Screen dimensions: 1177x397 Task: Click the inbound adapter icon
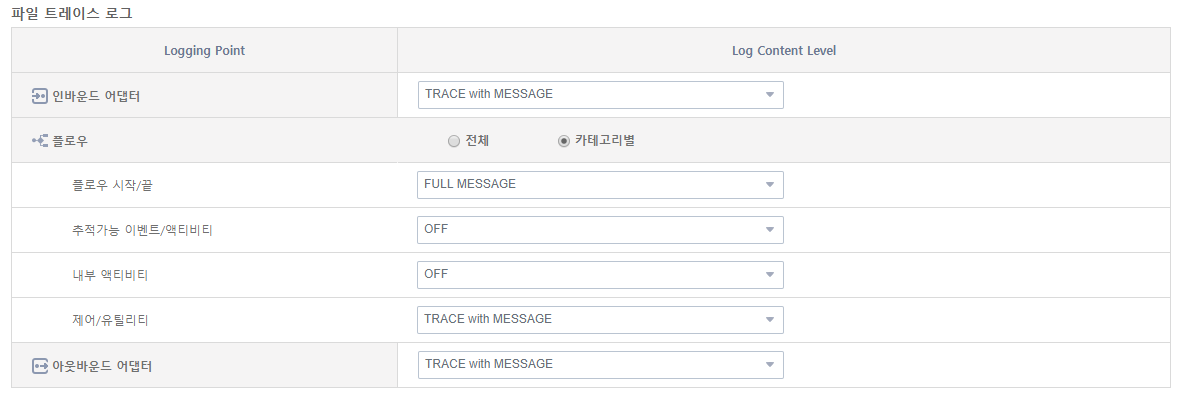(x=40, y=96)
